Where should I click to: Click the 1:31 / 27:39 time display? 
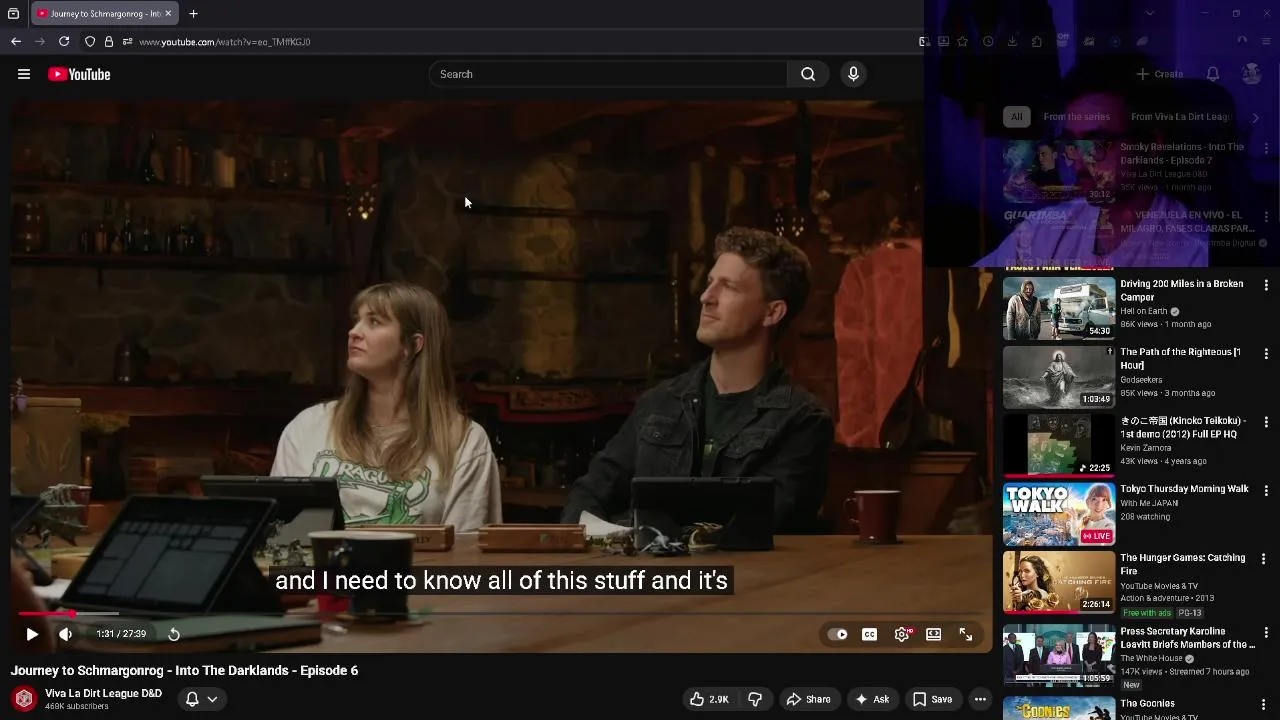tap(121, 634)
